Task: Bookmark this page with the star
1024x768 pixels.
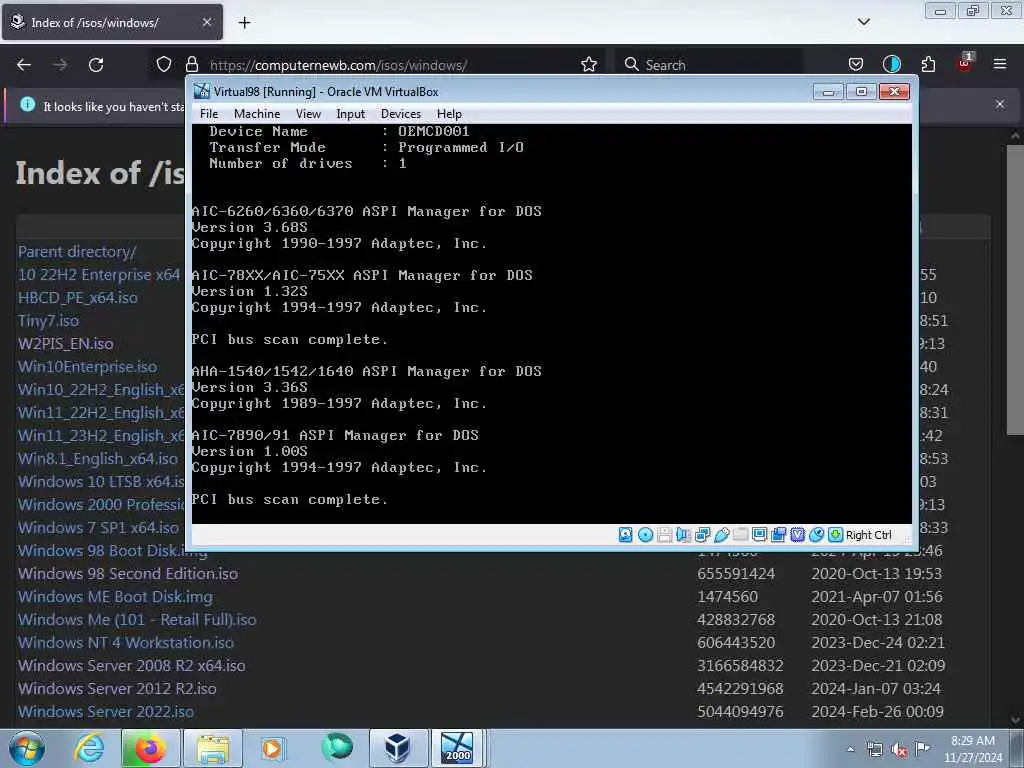Action: pyautogui.click(x=589, y=65)
